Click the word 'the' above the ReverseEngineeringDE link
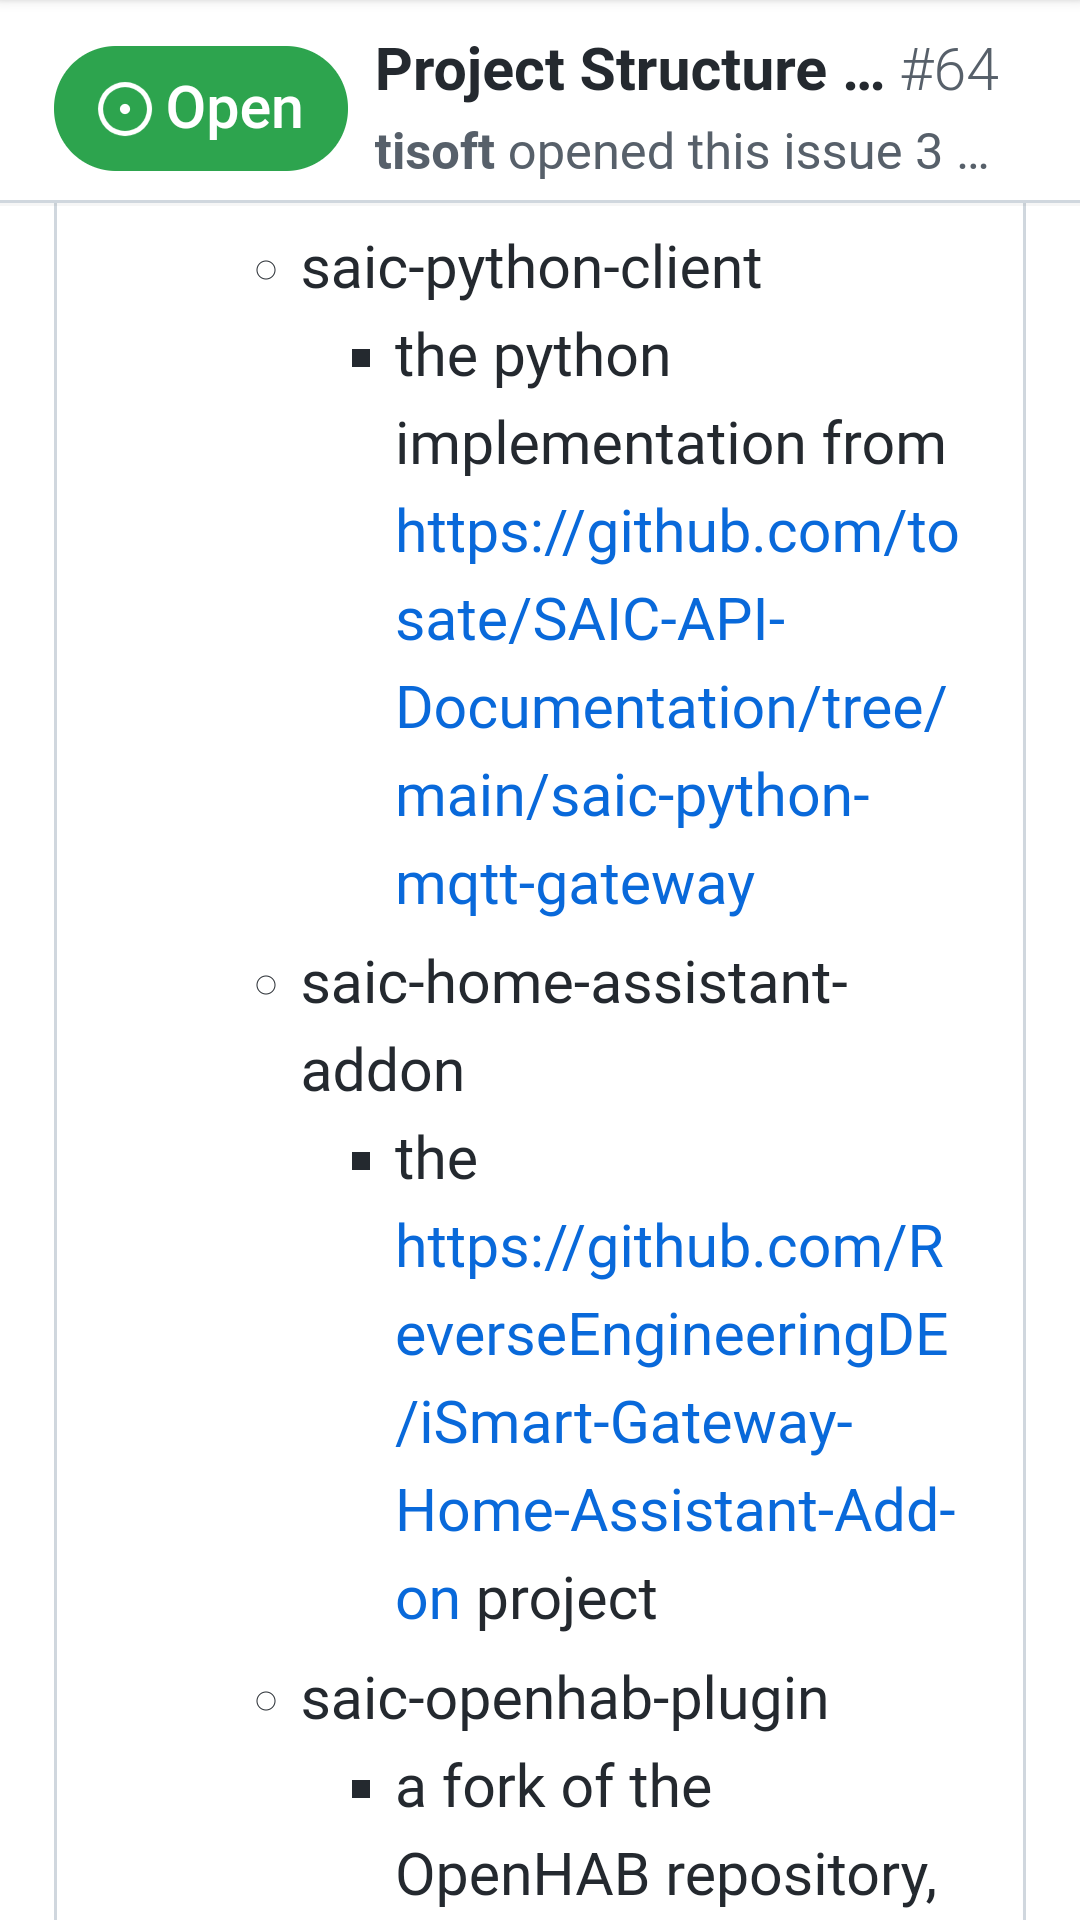 tap(436, 1160)
